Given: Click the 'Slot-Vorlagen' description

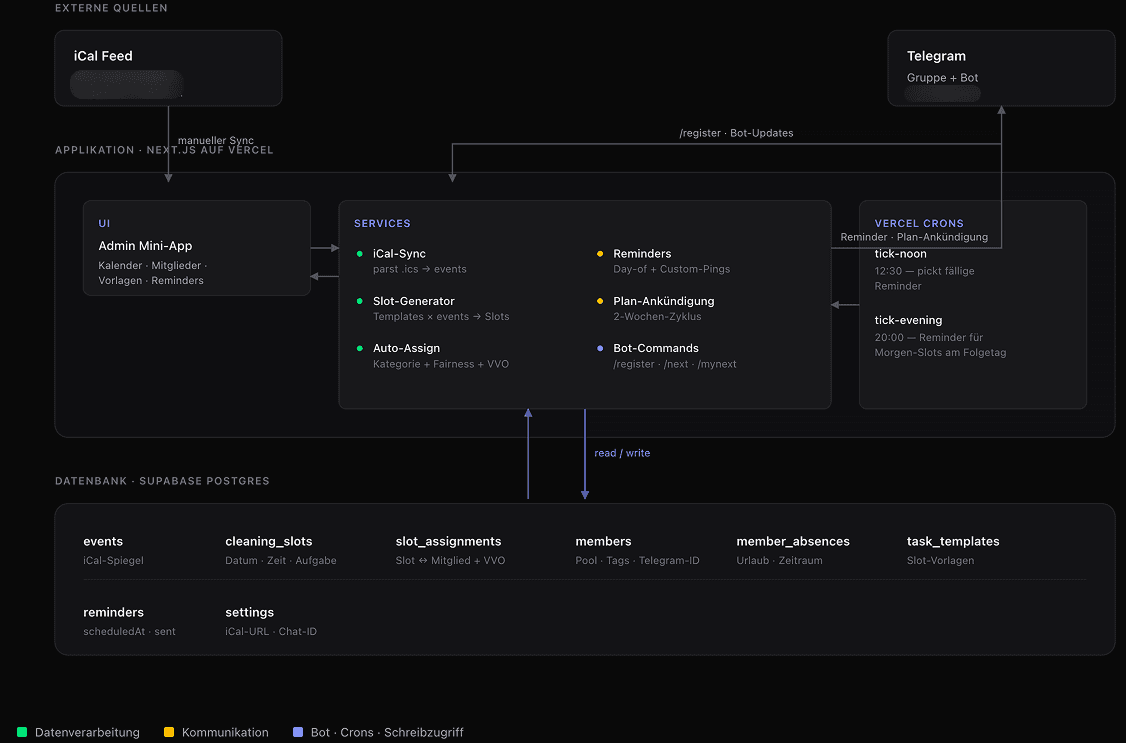Looking at the screenshot, I should pos(940,561).
